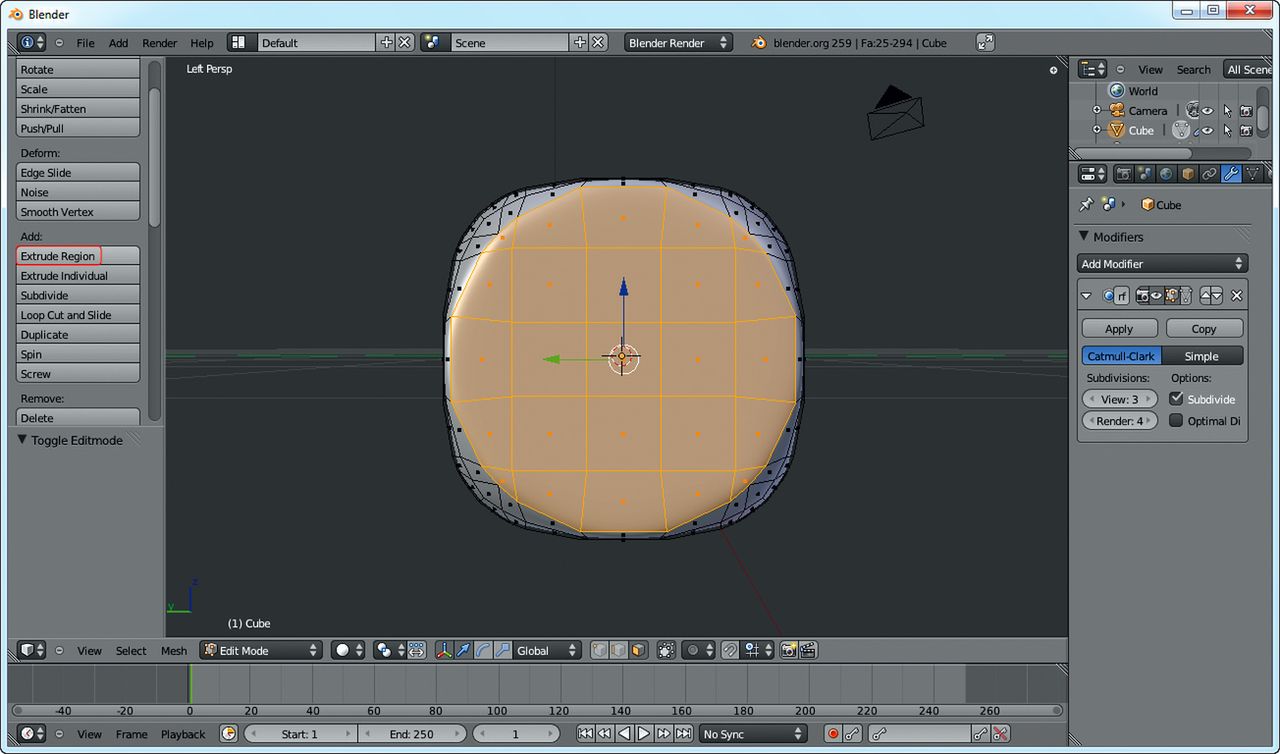The width and height of the screenshot is (1280, 754).
Task: Open pivot point dropdown
Action: [x=390, y=650]
